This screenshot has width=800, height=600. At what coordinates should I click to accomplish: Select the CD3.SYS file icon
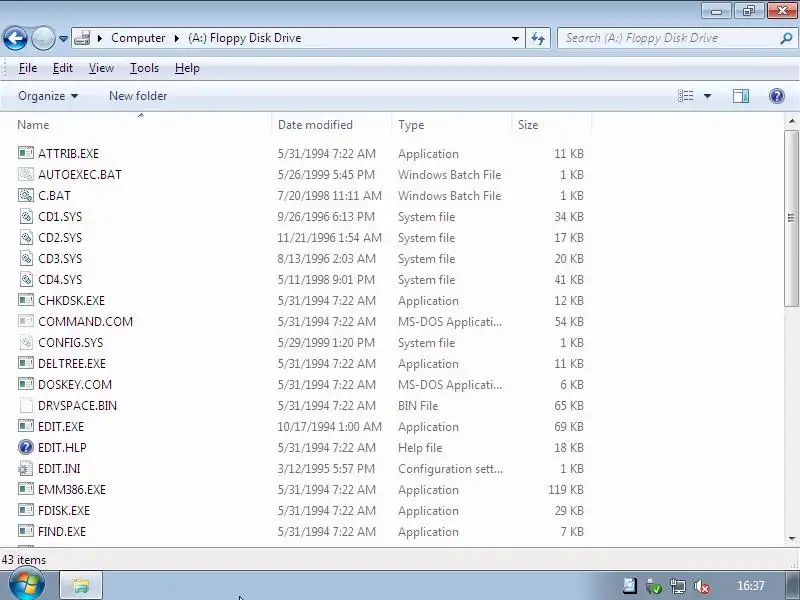(26, 258)
